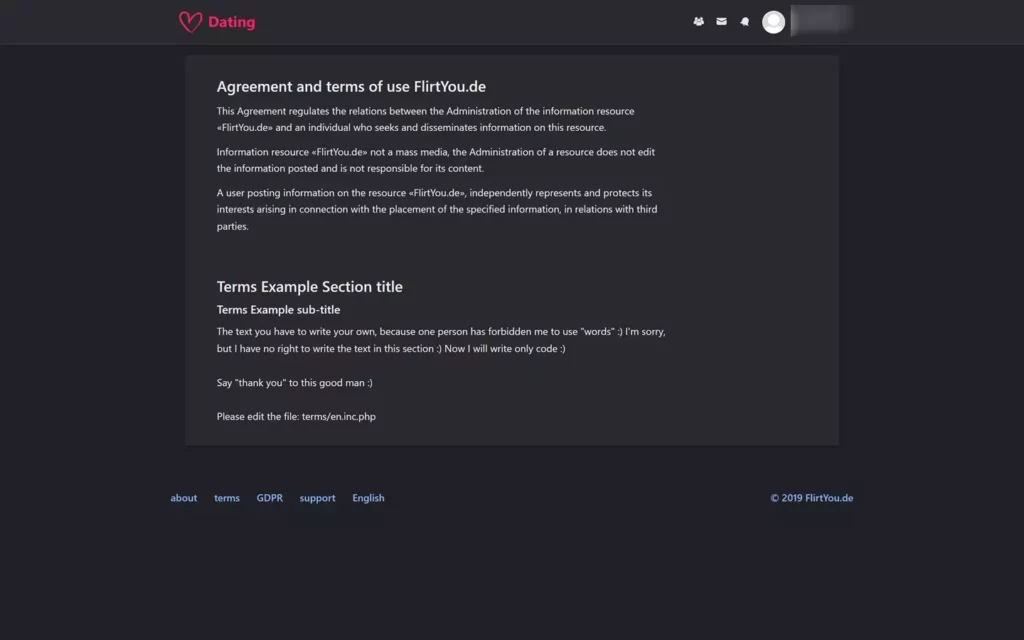This screenshot has width=1024, height=640.
Task: Open the "GDPR" footer link
Action: pos(270,498)
